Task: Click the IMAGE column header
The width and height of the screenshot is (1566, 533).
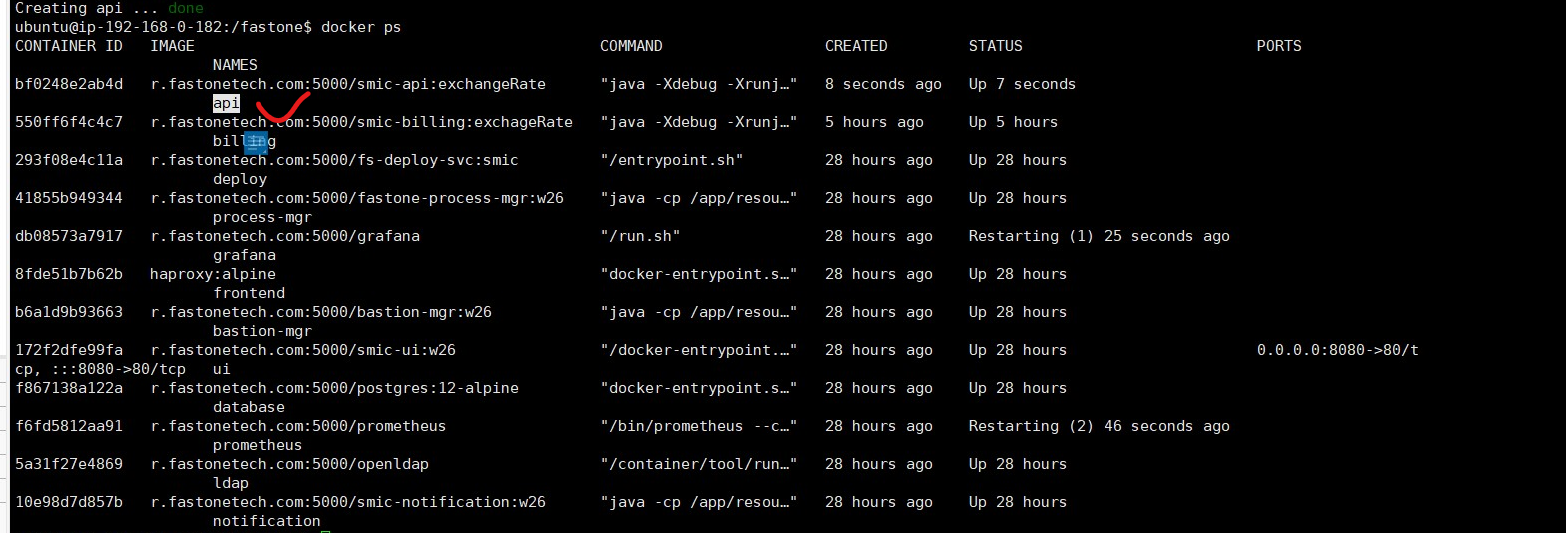Action: (x=172, y=46)
